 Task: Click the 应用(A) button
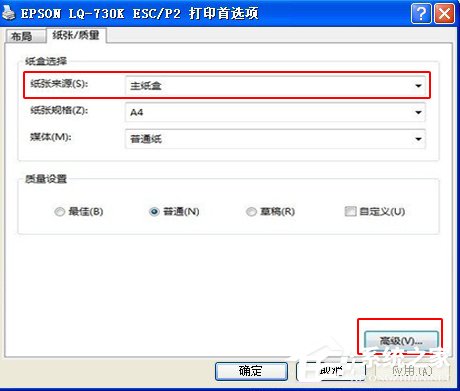tap(412, 371)
